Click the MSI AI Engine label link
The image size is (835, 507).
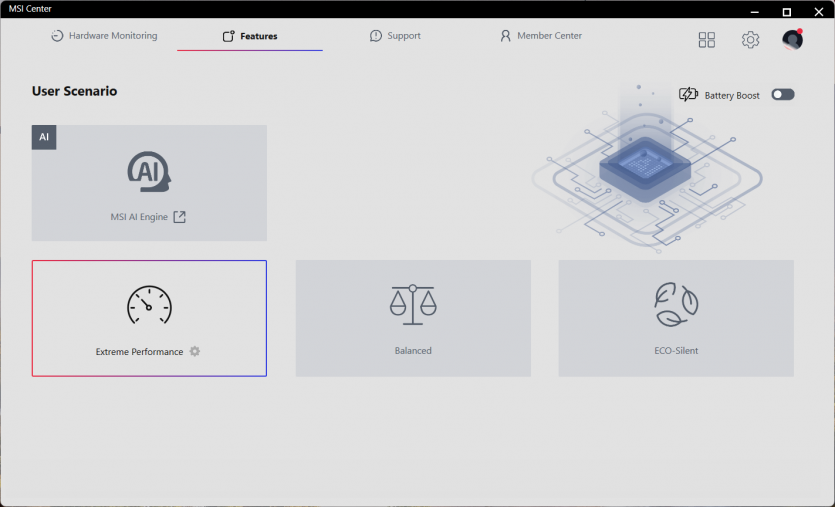[x=139, y=217]
